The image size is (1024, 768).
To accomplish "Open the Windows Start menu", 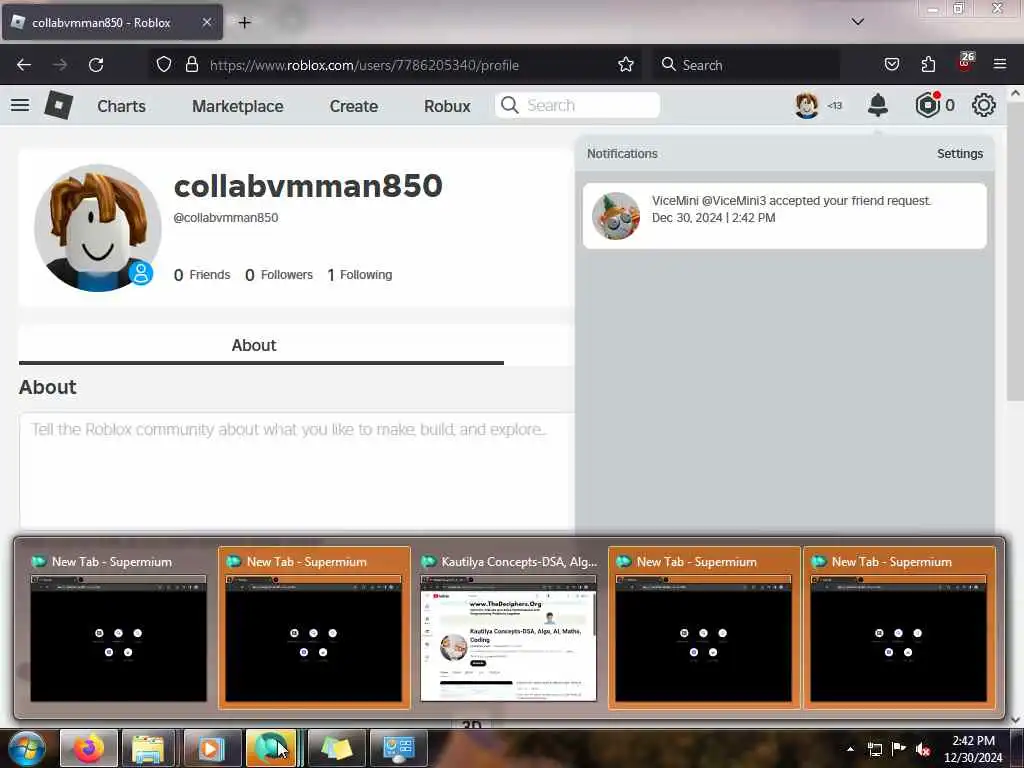I will coord(26,748).
